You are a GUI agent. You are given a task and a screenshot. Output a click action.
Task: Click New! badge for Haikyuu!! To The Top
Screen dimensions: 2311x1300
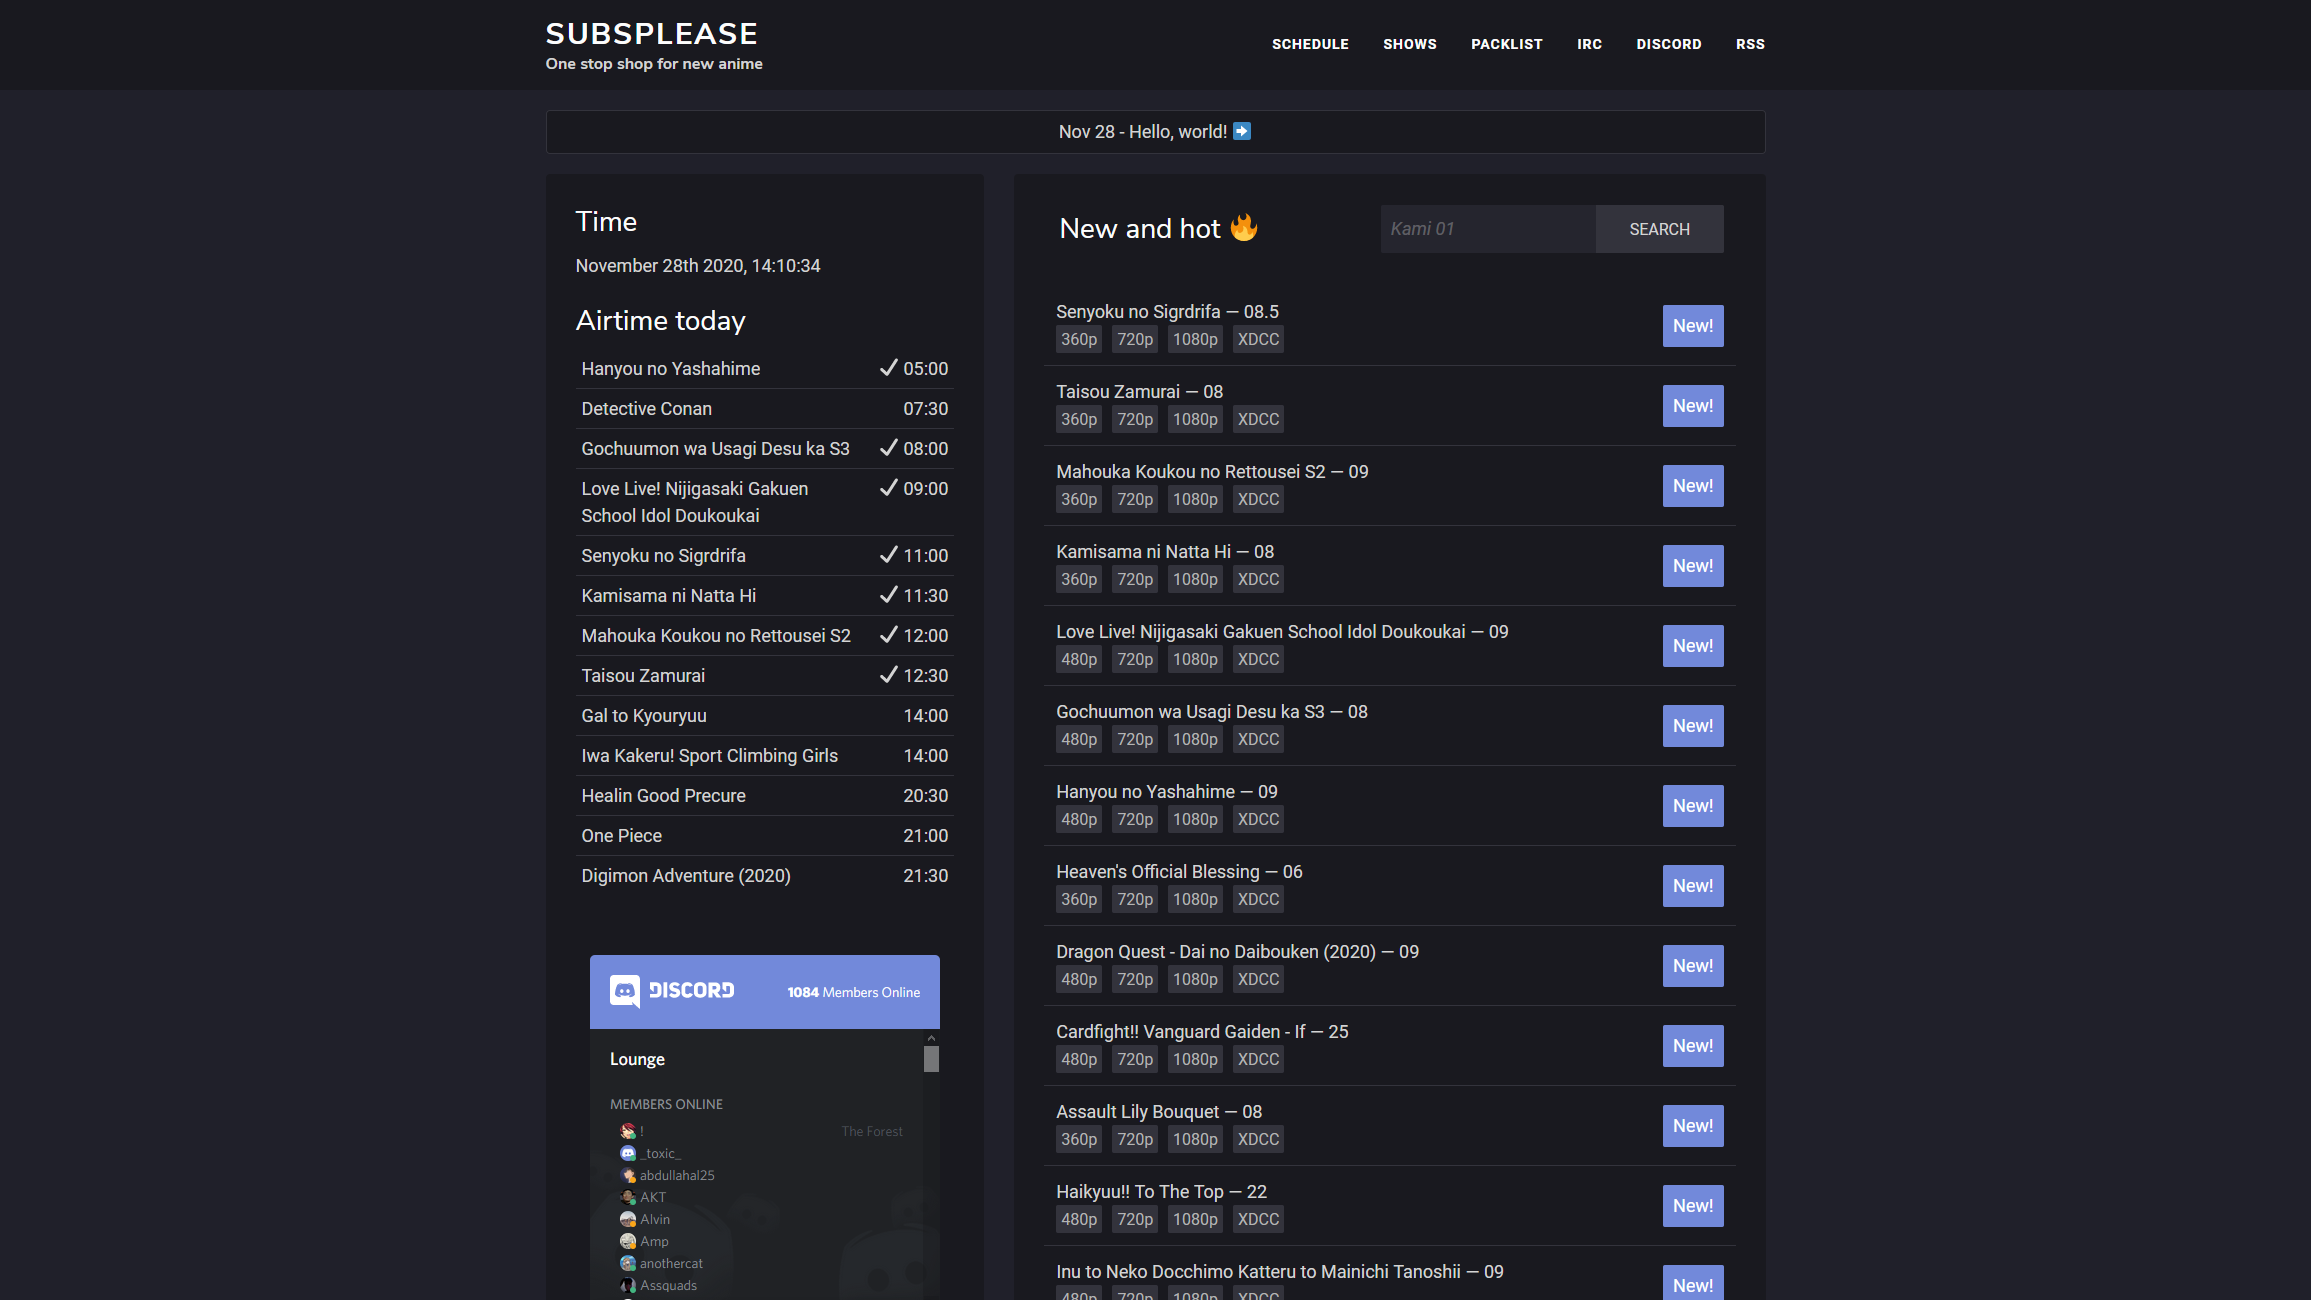coord(1693,1206)
